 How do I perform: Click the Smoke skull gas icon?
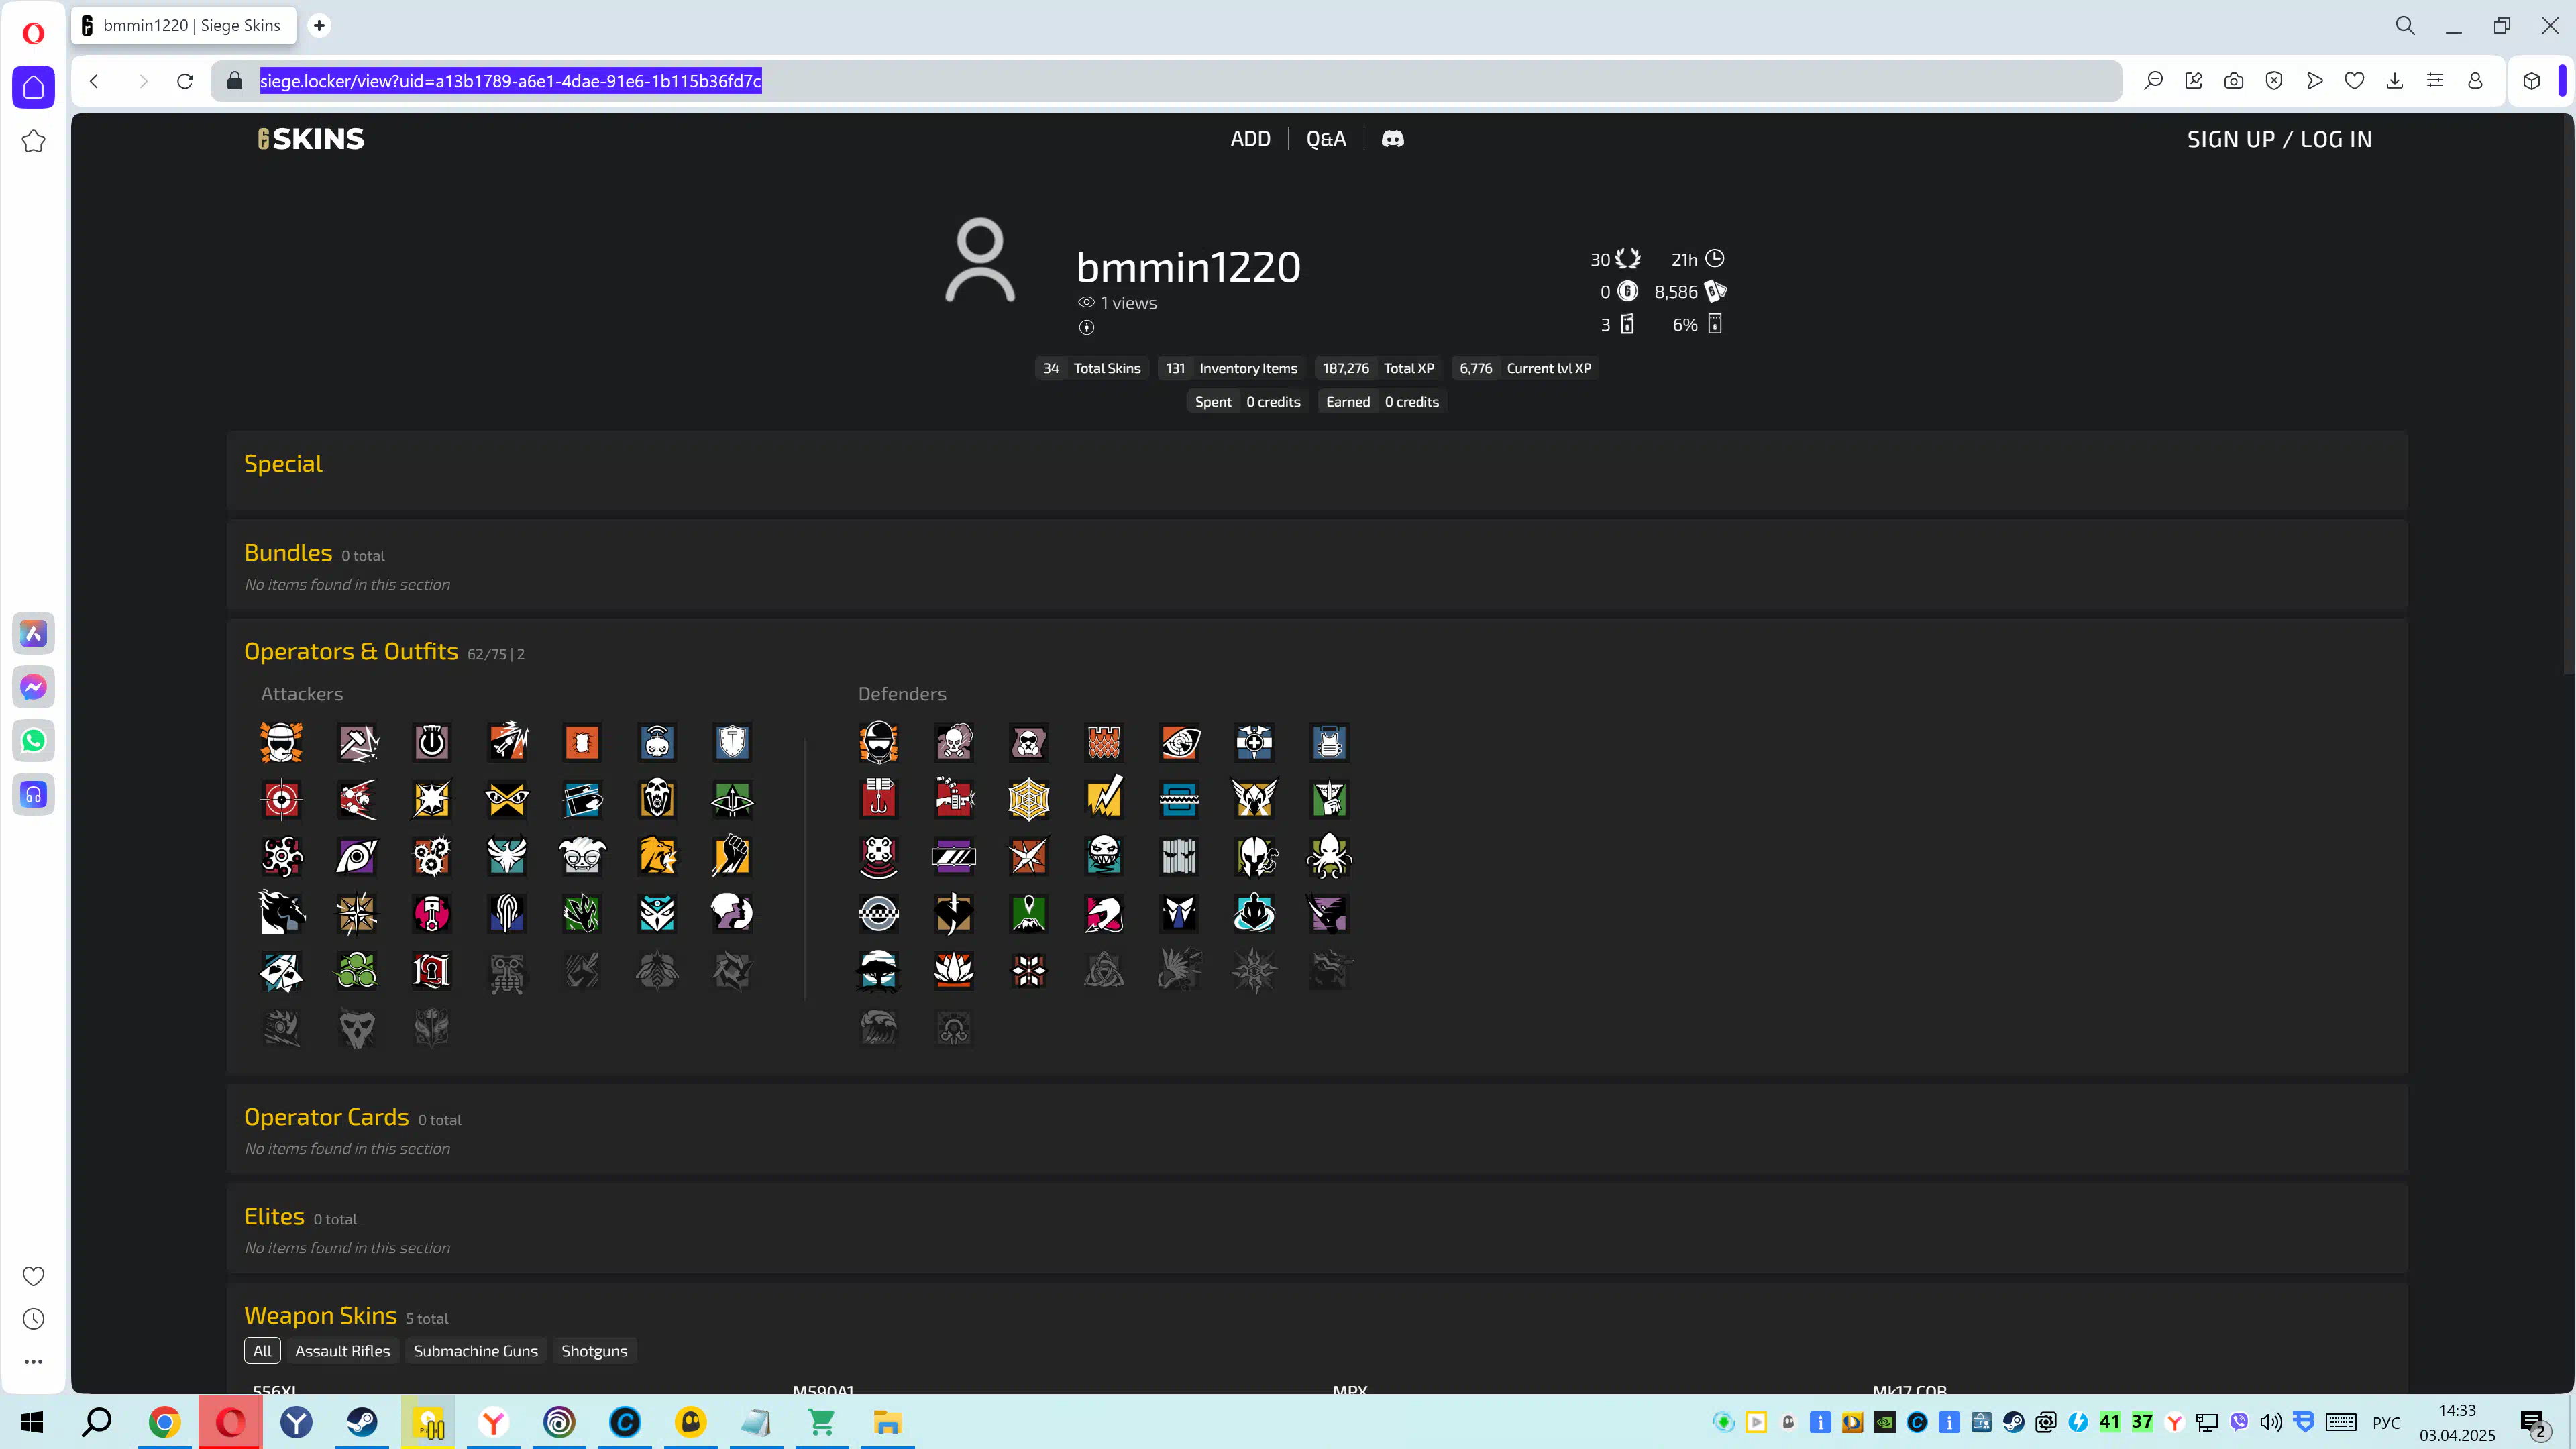954,742
